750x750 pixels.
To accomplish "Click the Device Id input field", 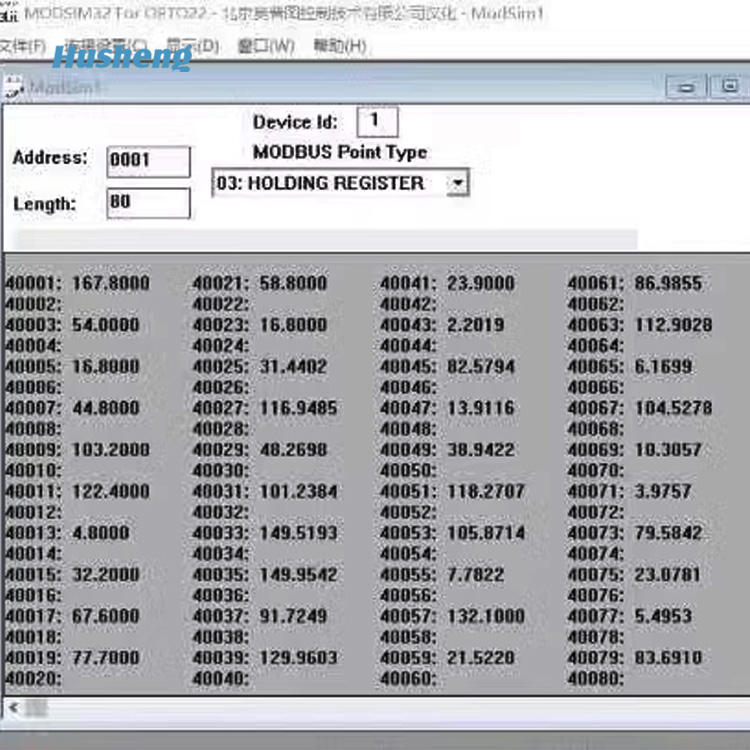I will pos(377,121).
